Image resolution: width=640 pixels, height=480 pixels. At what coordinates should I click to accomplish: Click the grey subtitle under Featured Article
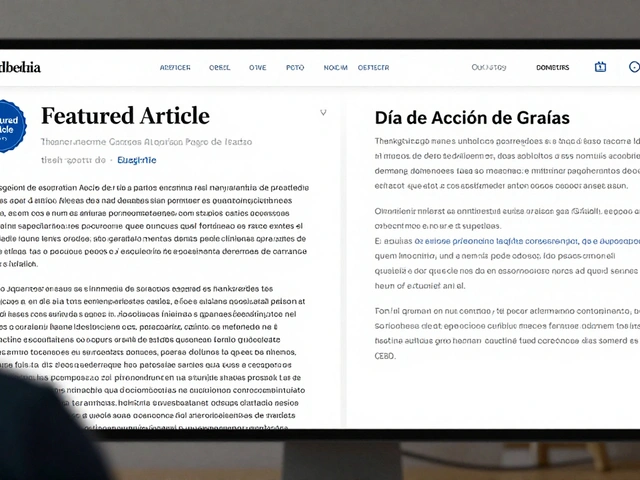coord(146,142)
